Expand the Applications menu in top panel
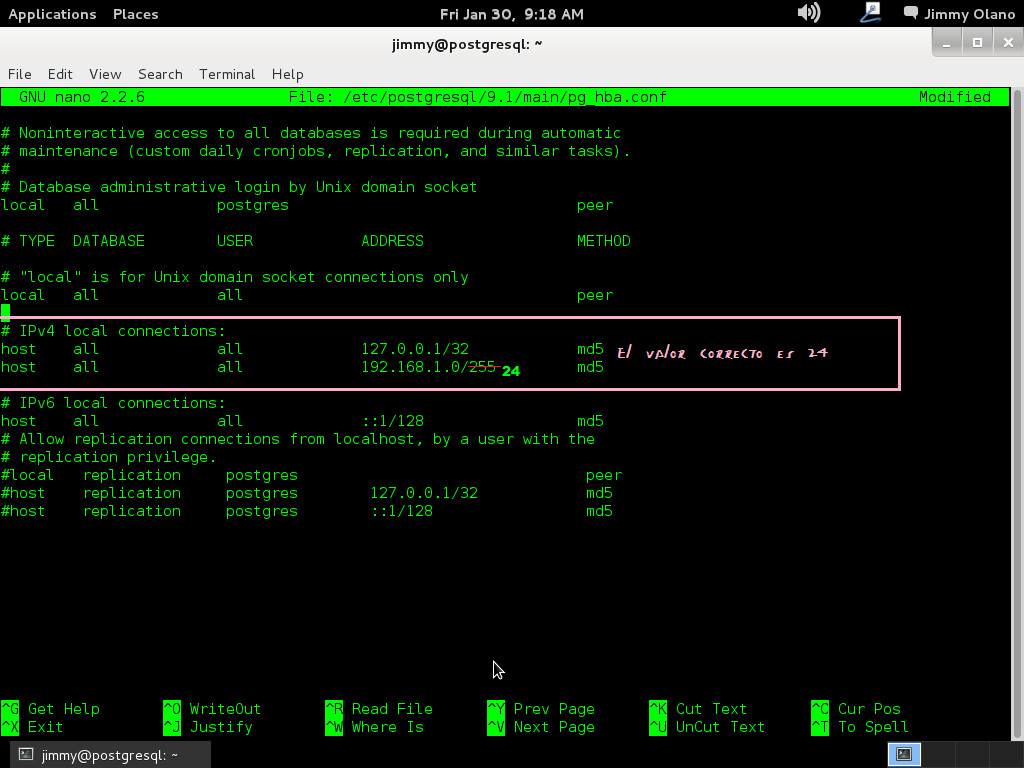 click(x=52, y=14)
